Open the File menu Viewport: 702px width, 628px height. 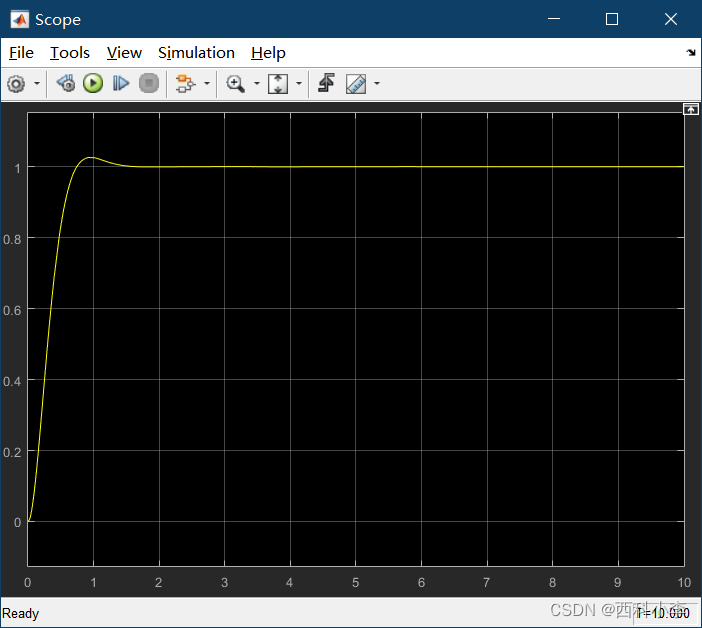click(21, 53)
